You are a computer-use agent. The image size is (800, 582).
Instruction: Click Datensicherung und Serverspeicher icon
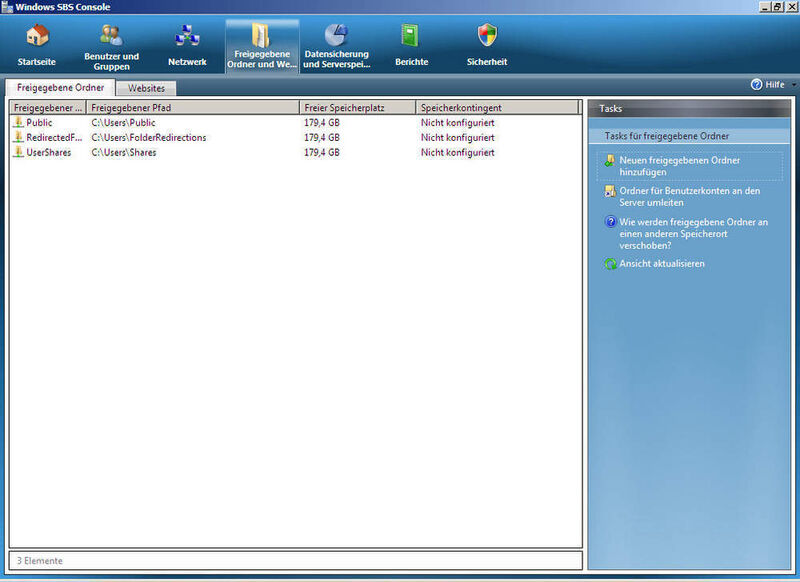pyautogui.click(x=336, y=36)
